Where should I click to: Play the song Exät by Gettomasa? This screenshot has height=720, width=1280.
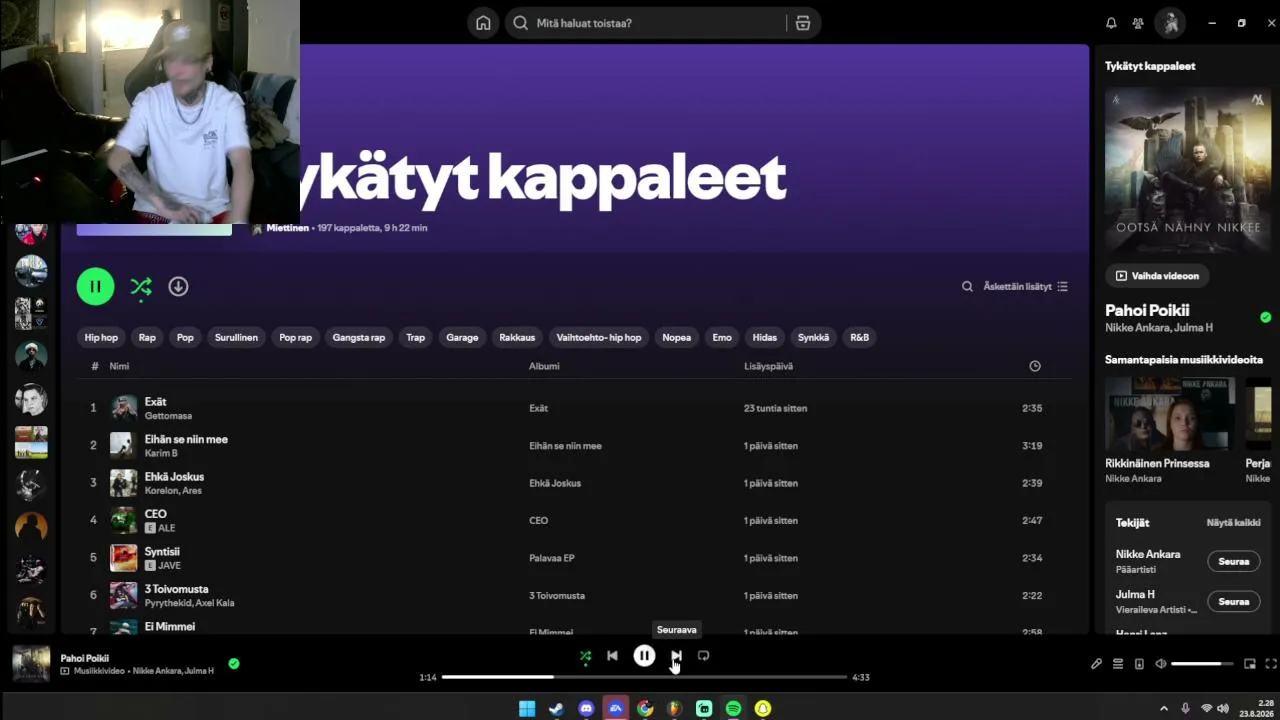pyautogui.click(x=575, y=408)
